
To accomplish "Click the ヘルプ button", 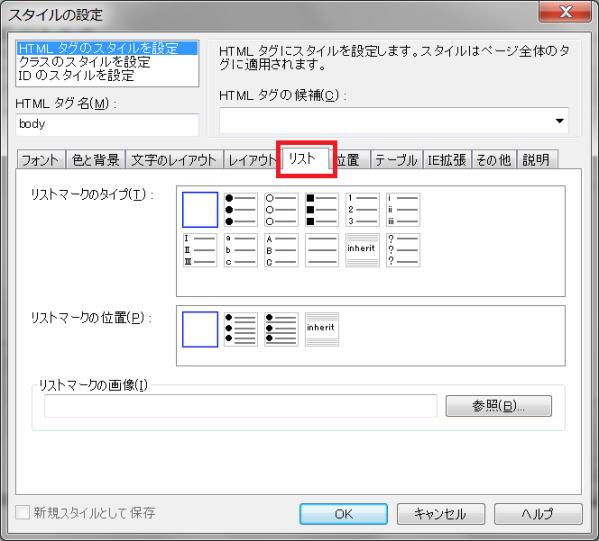I will pyautogui.click(x=538, y=514).
